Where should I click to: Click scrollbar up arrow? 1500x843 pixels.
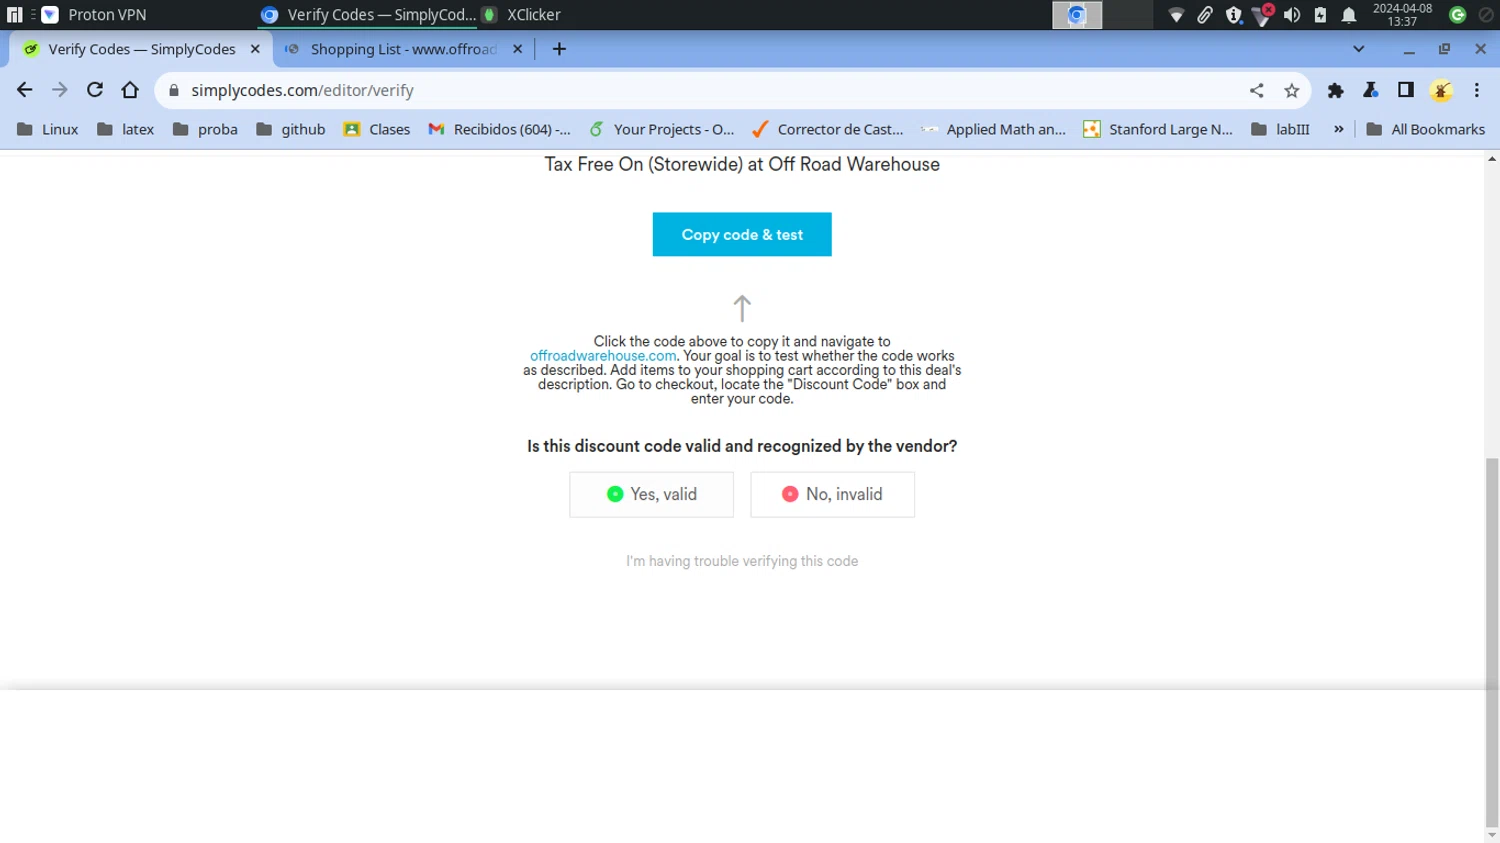click(1492, 159)
